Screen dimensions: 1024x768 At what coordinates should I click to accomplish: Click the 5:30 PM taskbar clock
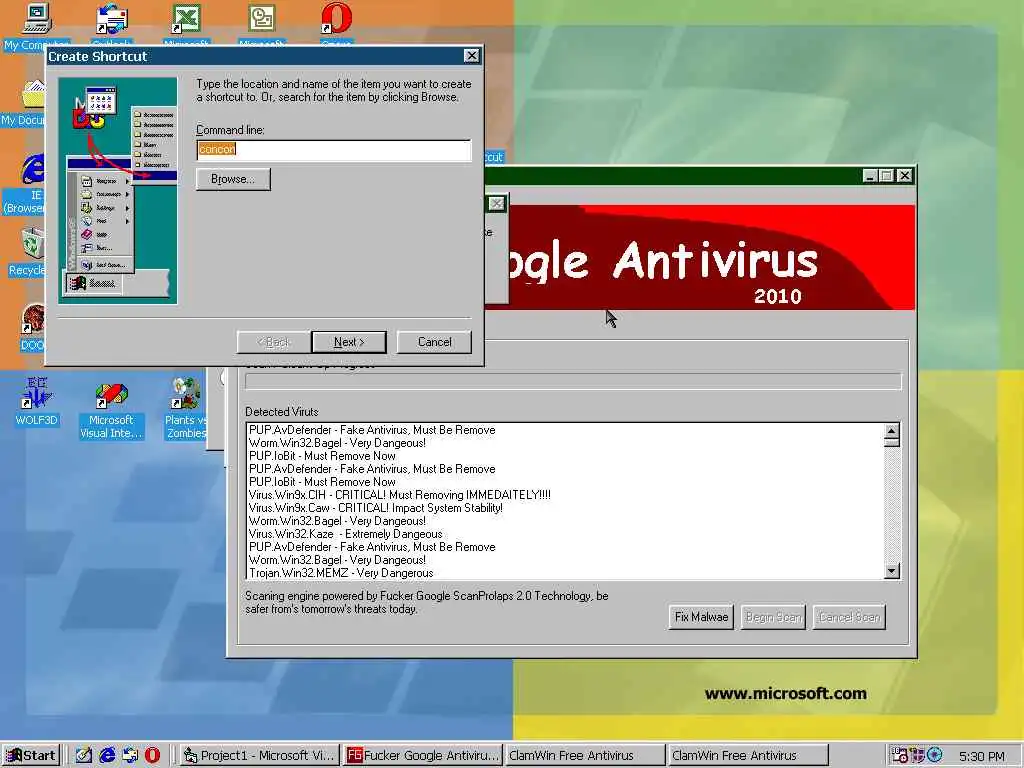coord(982,756)
